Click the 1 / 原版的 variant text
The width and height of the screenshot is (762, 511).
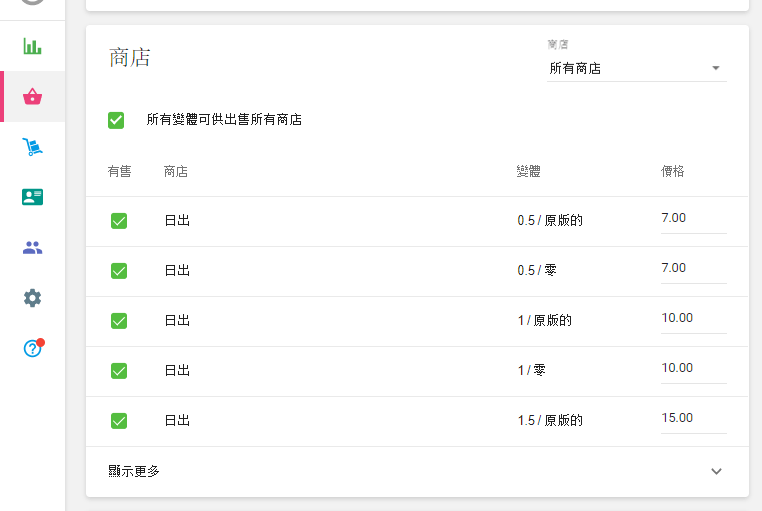[x=545, y=321]
